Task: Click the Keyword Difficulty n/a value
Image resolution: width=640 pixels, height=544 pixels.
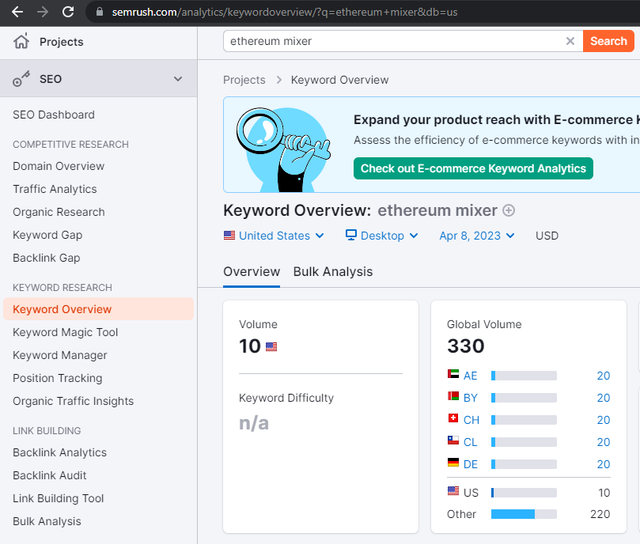Action: tap(254, 423)
